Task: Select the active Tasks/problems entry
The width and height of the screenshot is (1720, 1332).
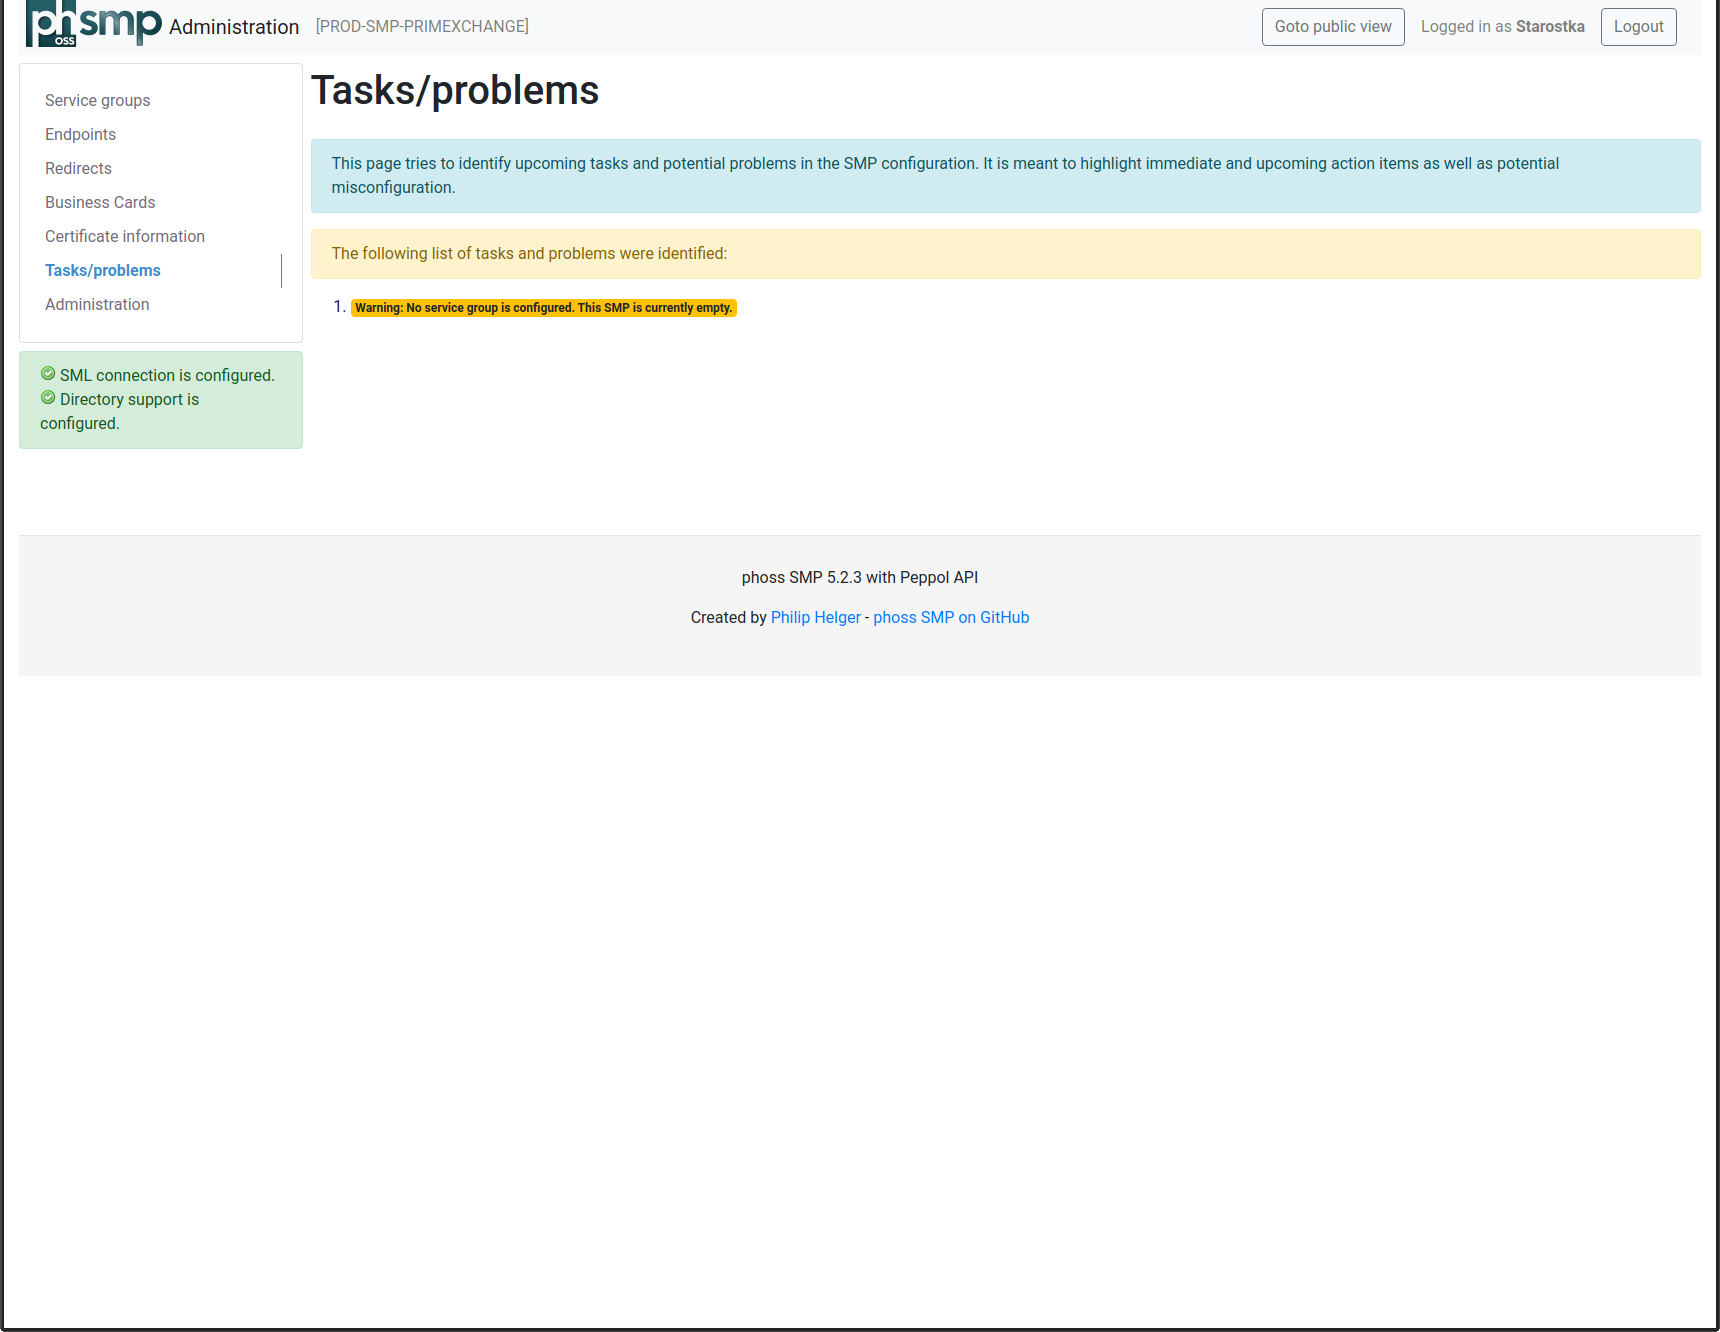Action: pos(102,270)
